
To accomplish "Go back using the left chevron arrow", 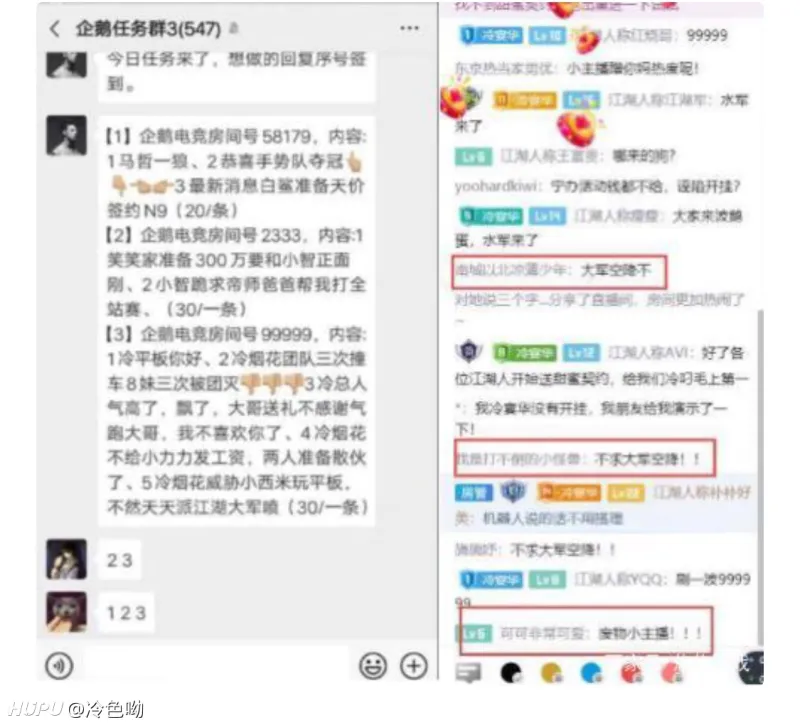I will coord(55,29).
